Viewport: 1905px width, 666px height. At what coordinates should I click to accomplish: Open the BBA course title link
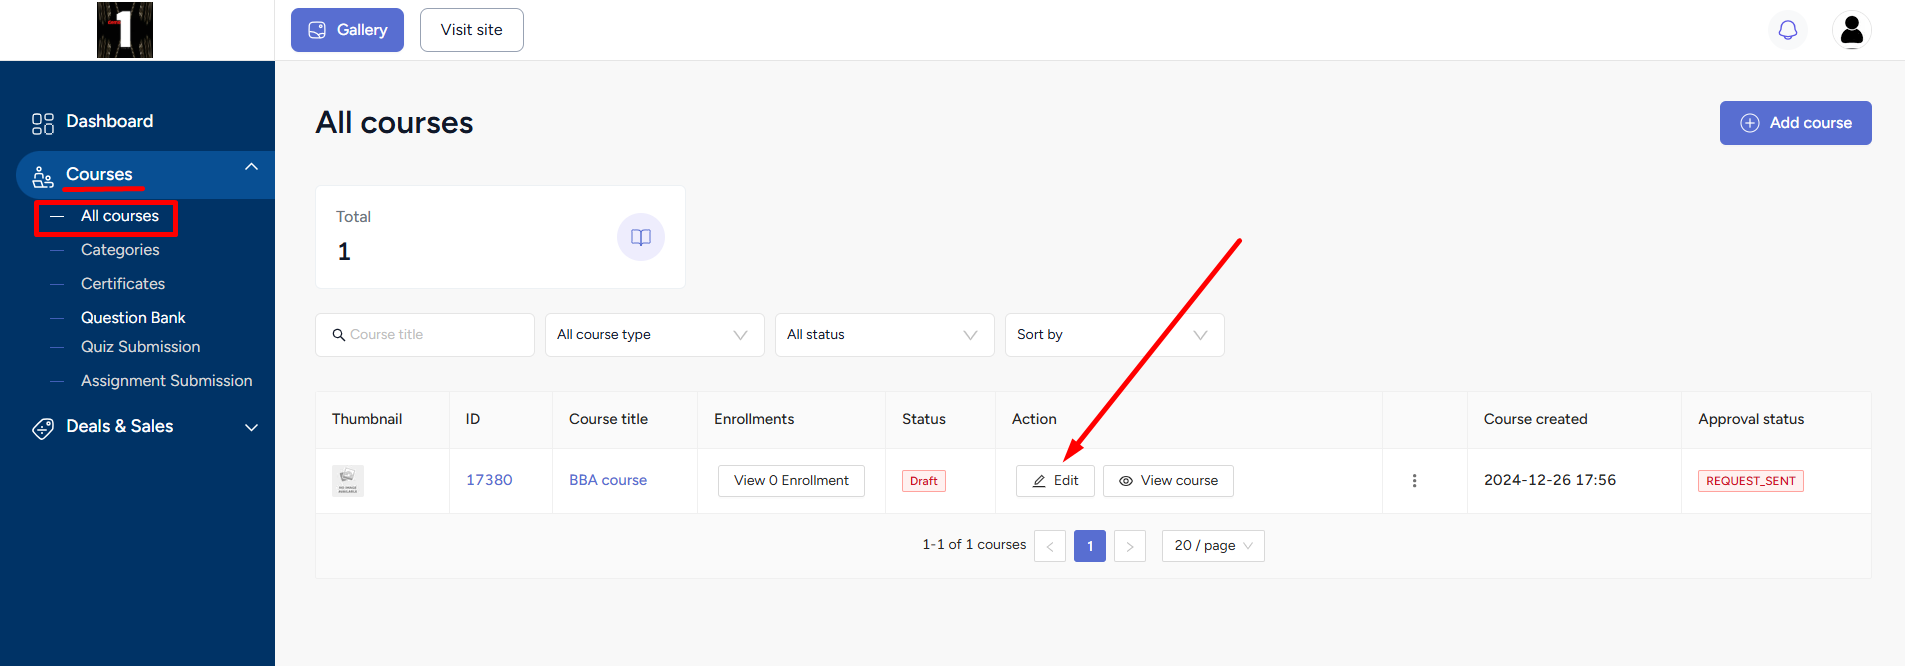(608, 480)
